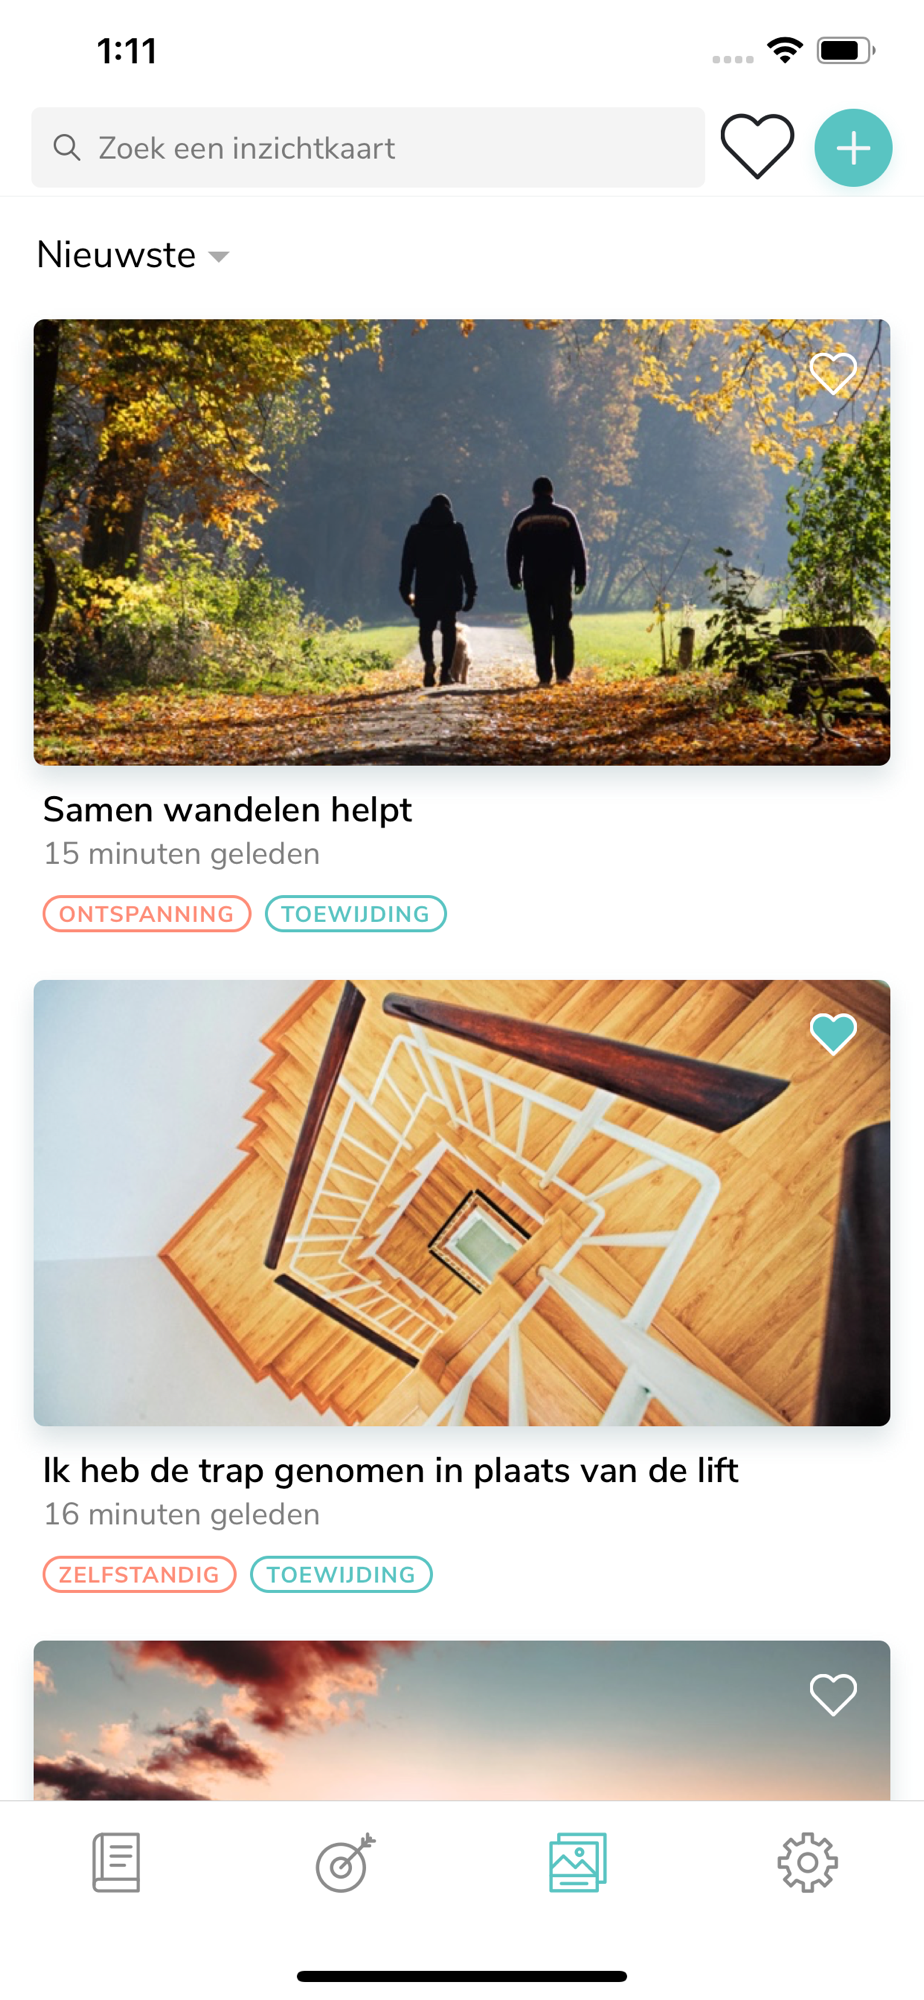Open the favorites heart filter in the header
Image resolution: width=924 pixels, height=2000 pixels.
coord(757,147)
